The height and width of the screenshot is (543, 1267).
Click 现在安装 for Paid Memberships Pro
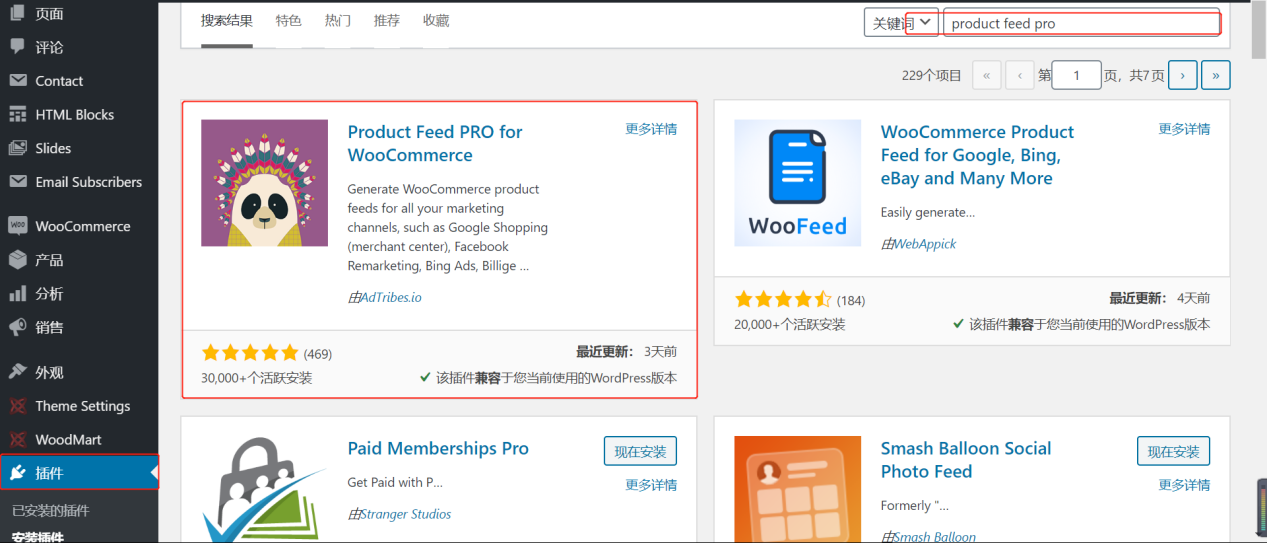pyautogui.click(x=640, y=451)
